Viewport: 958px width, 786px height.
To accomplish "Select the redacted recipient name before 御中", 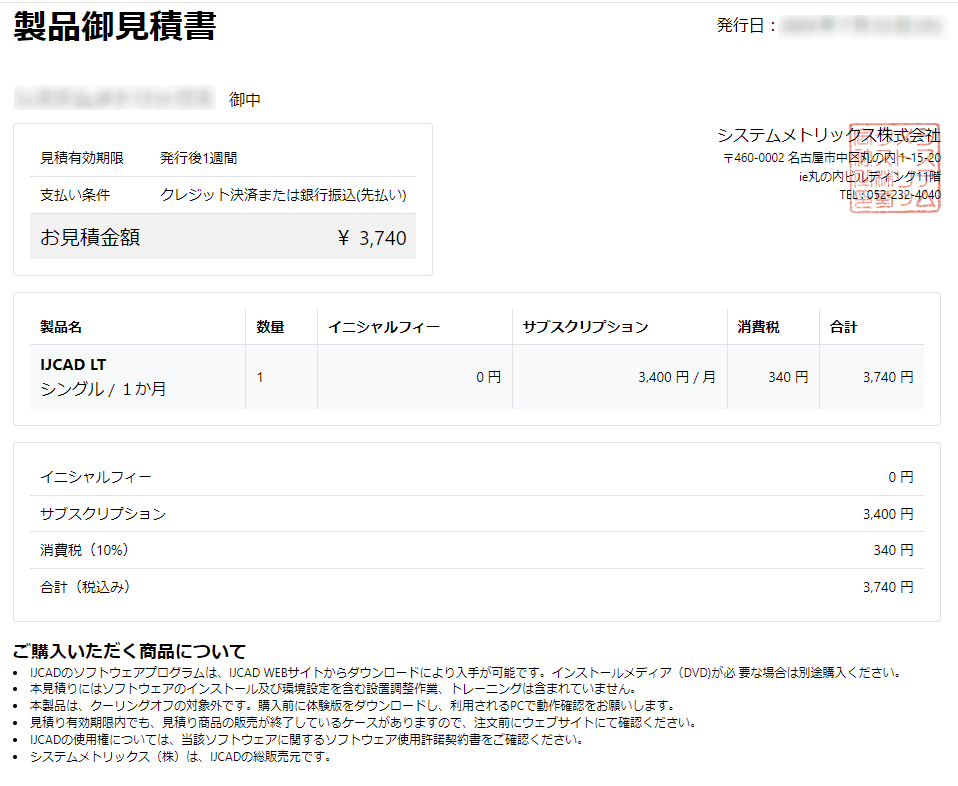I will 110,98.
